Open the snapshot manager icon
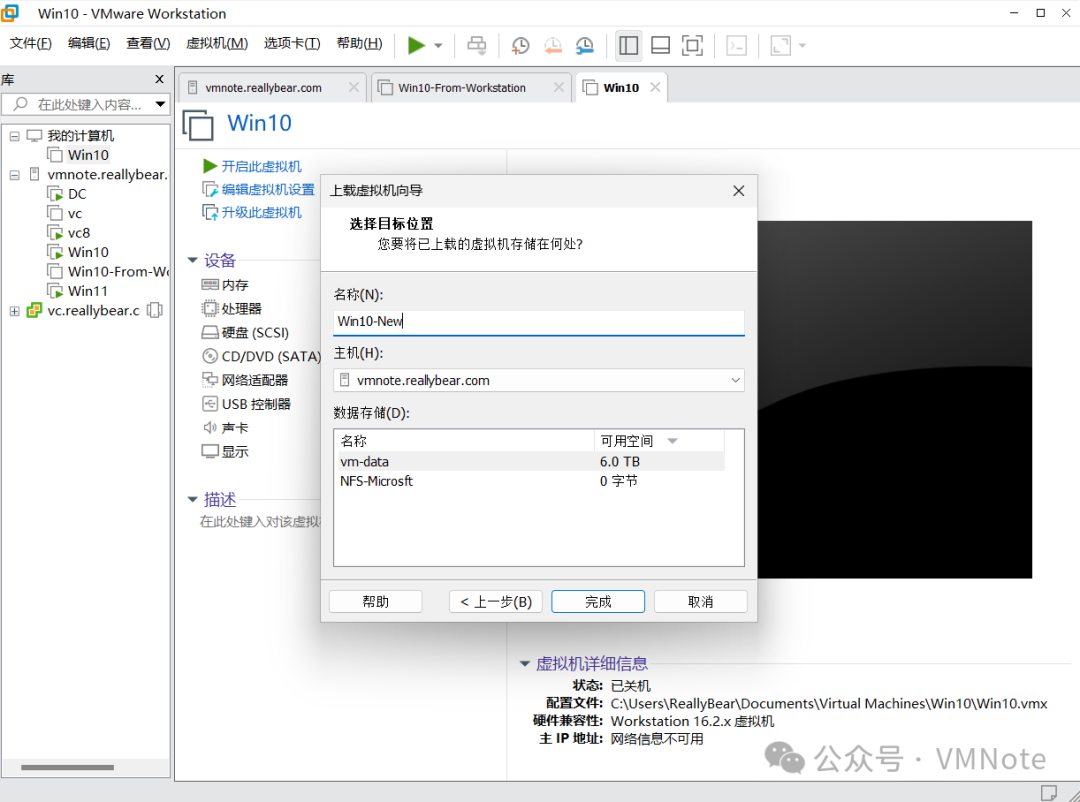This screenshot has width=1080, height=802. pos(585,45)
